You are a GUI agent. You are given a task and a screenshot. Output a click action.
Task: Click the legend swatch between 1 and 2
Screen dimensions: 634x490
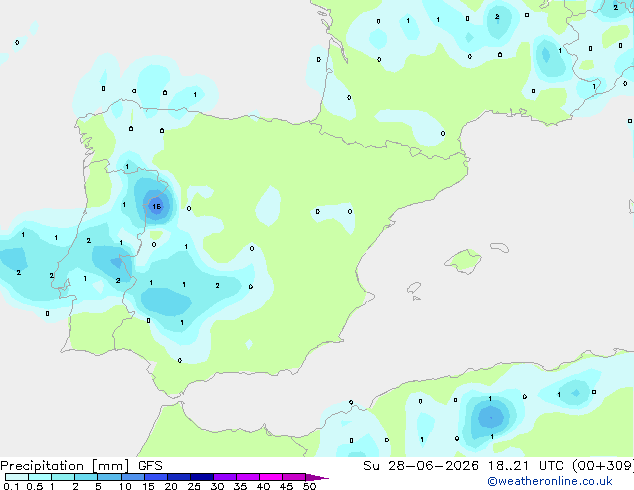(63, 477)
